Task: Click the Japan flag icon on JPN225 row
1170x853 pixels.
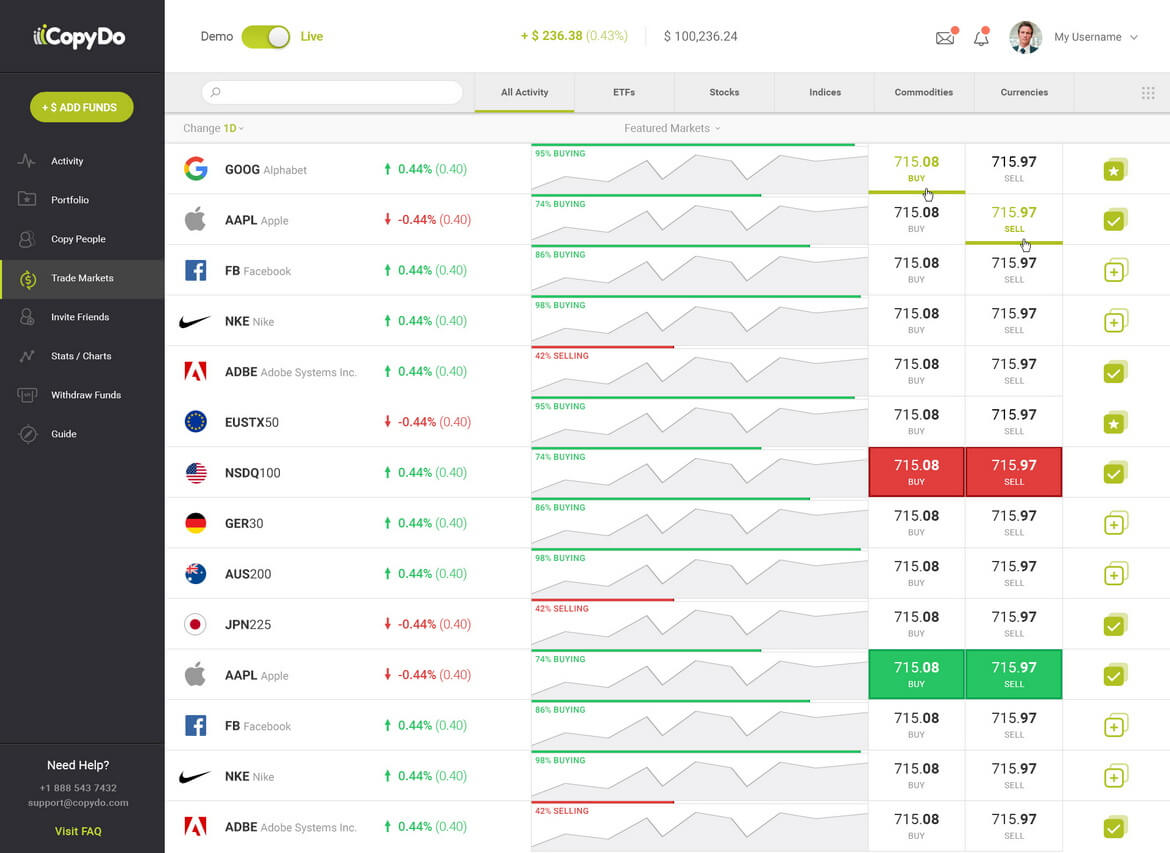Action: click(x=195, y=624)
